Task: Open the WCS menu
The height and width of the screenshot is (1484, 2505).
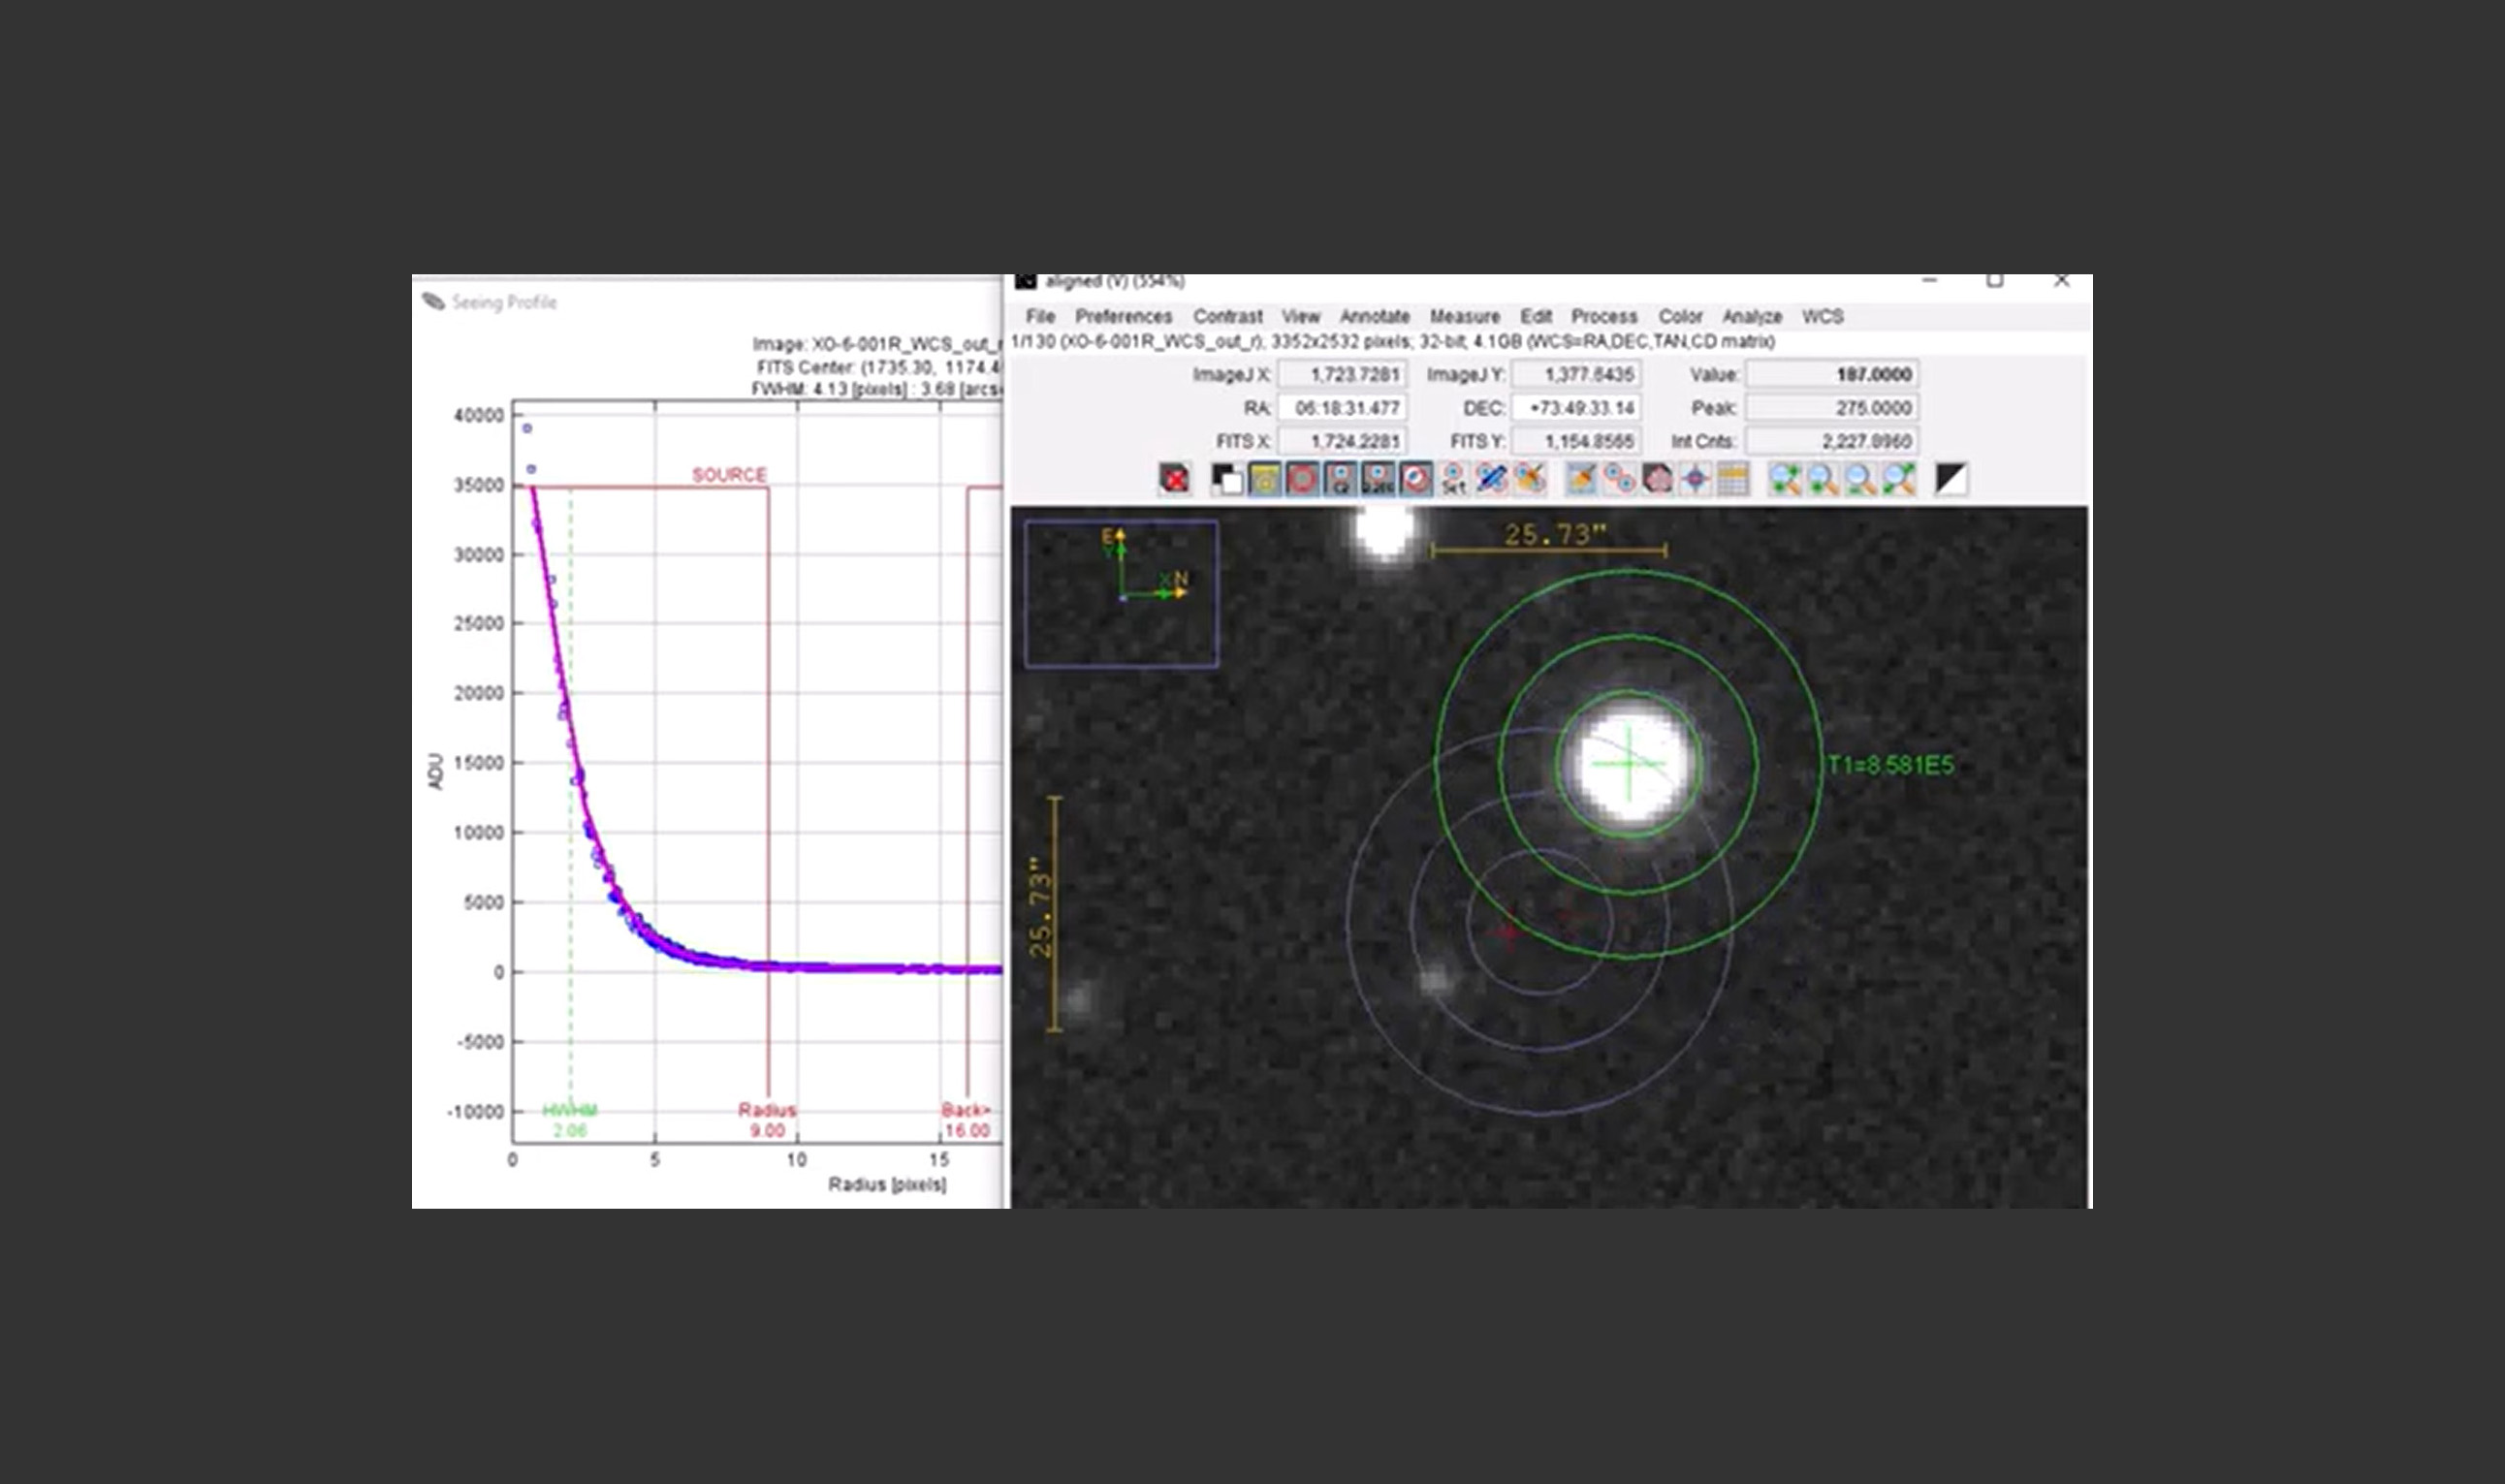Action: point(1822,316)
